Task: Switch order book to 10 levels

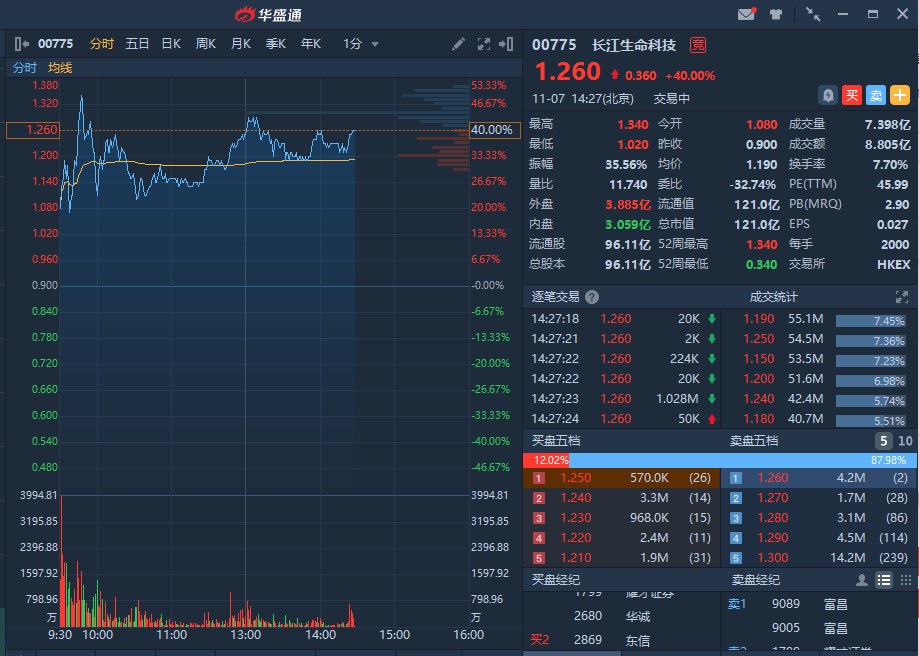Action: [905, 441]
